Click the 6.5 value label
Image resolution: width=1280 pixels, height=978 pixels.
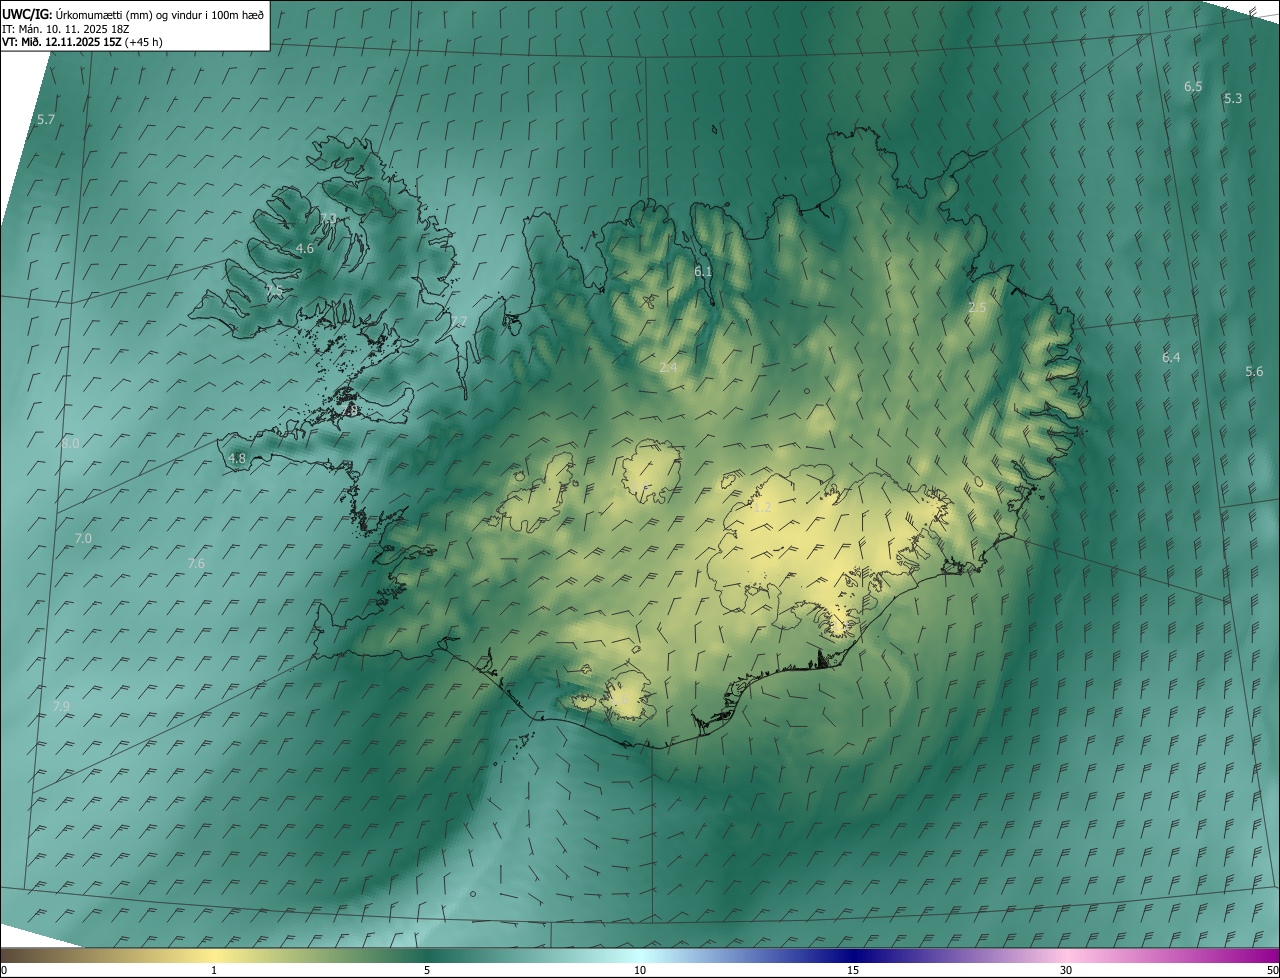(1193, 87)
